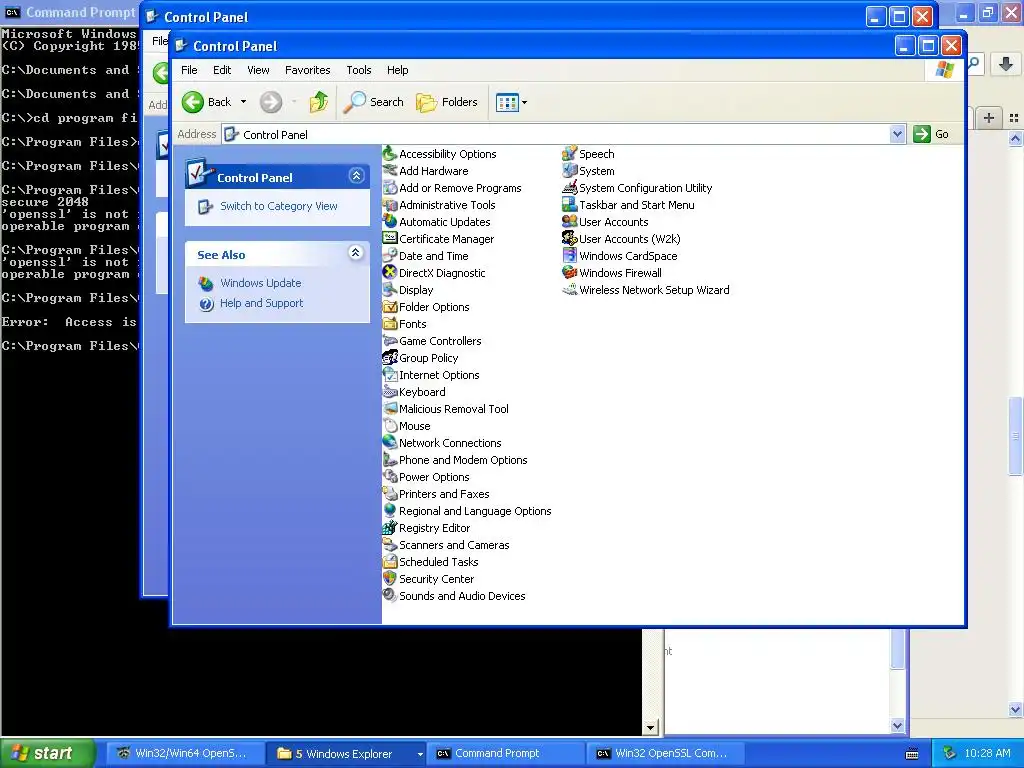The height and width of the screenshot is (768, 1024).
Task: Open the Windows Update link
Action: [x=261, y=283]
